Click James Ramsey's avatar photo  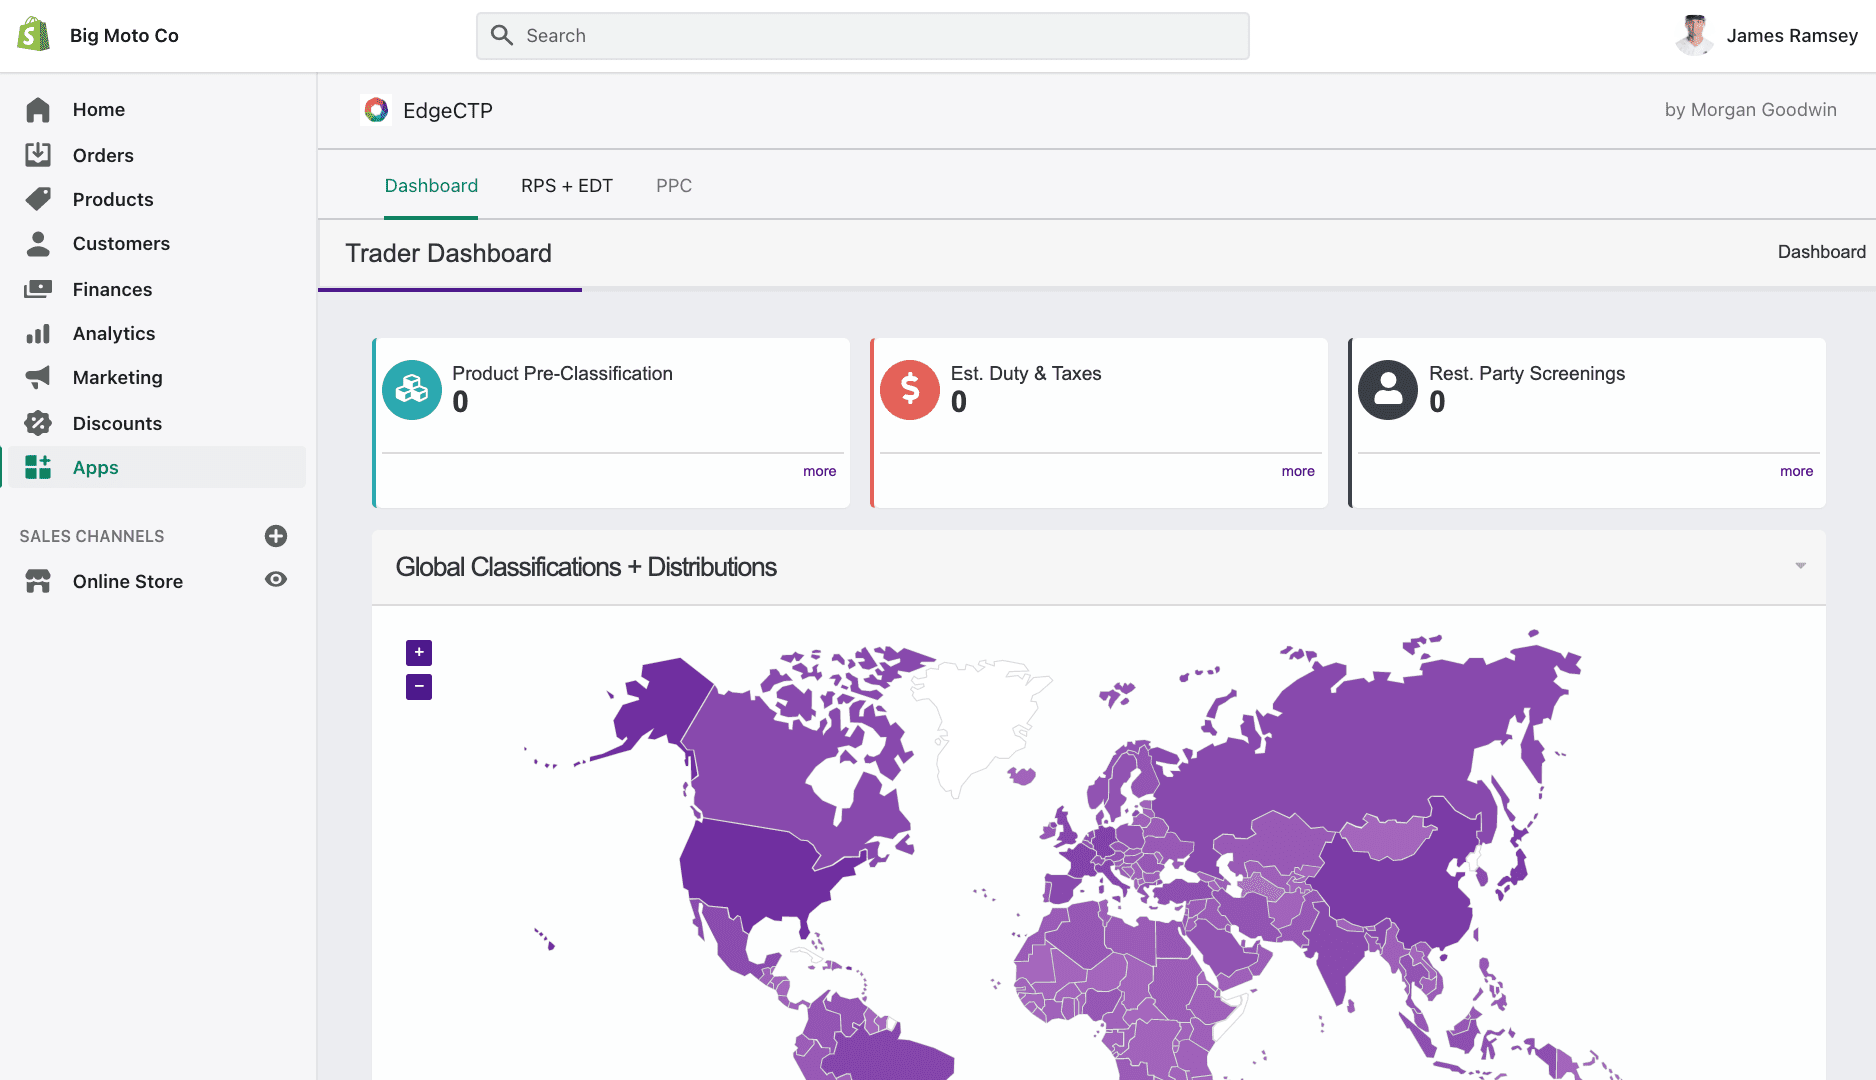pos(1694,36)
